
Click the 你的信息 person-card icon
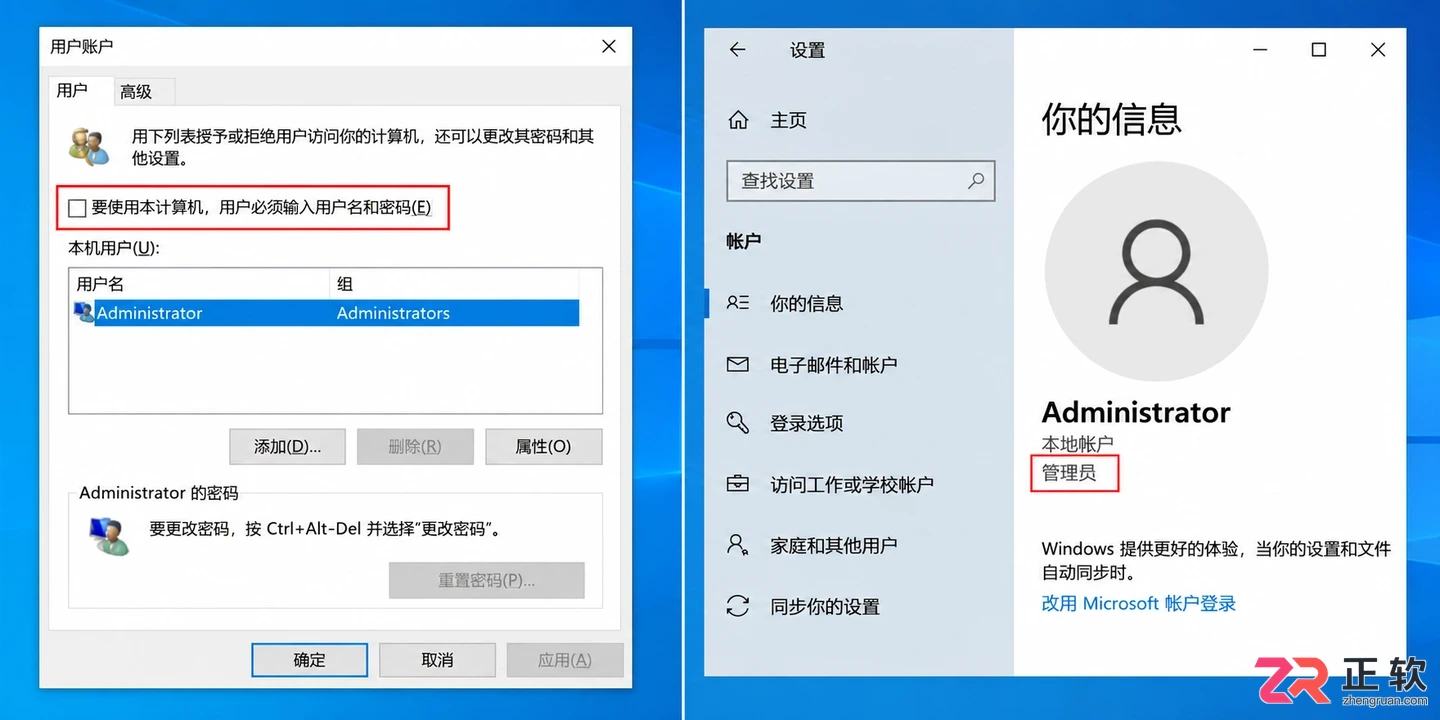pyautogui.click(x=738, y=303)
